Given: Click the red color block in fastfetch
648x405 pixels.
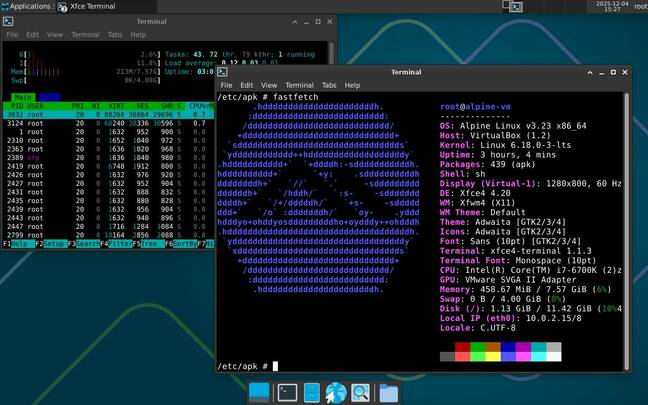Looking at the screenshot, I should [462, 347].
